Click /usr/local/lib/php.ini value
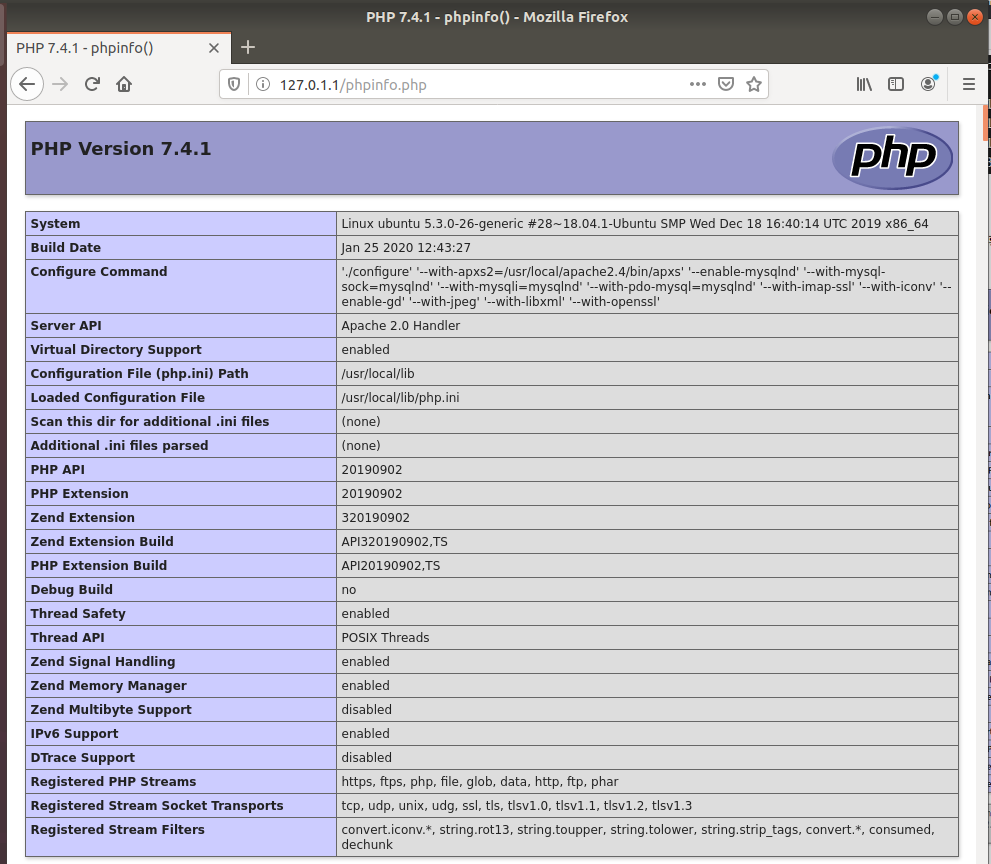Screen dimensions: 991x864 point(400,398)
